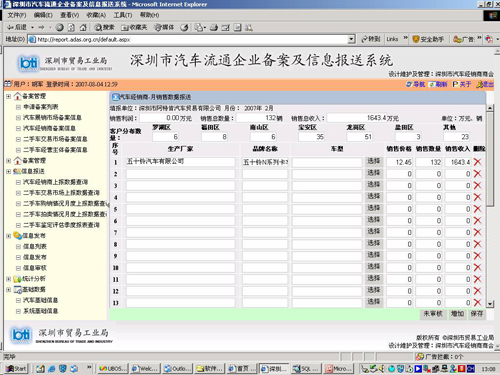Click the 导航 navigation link

point(415,84)
